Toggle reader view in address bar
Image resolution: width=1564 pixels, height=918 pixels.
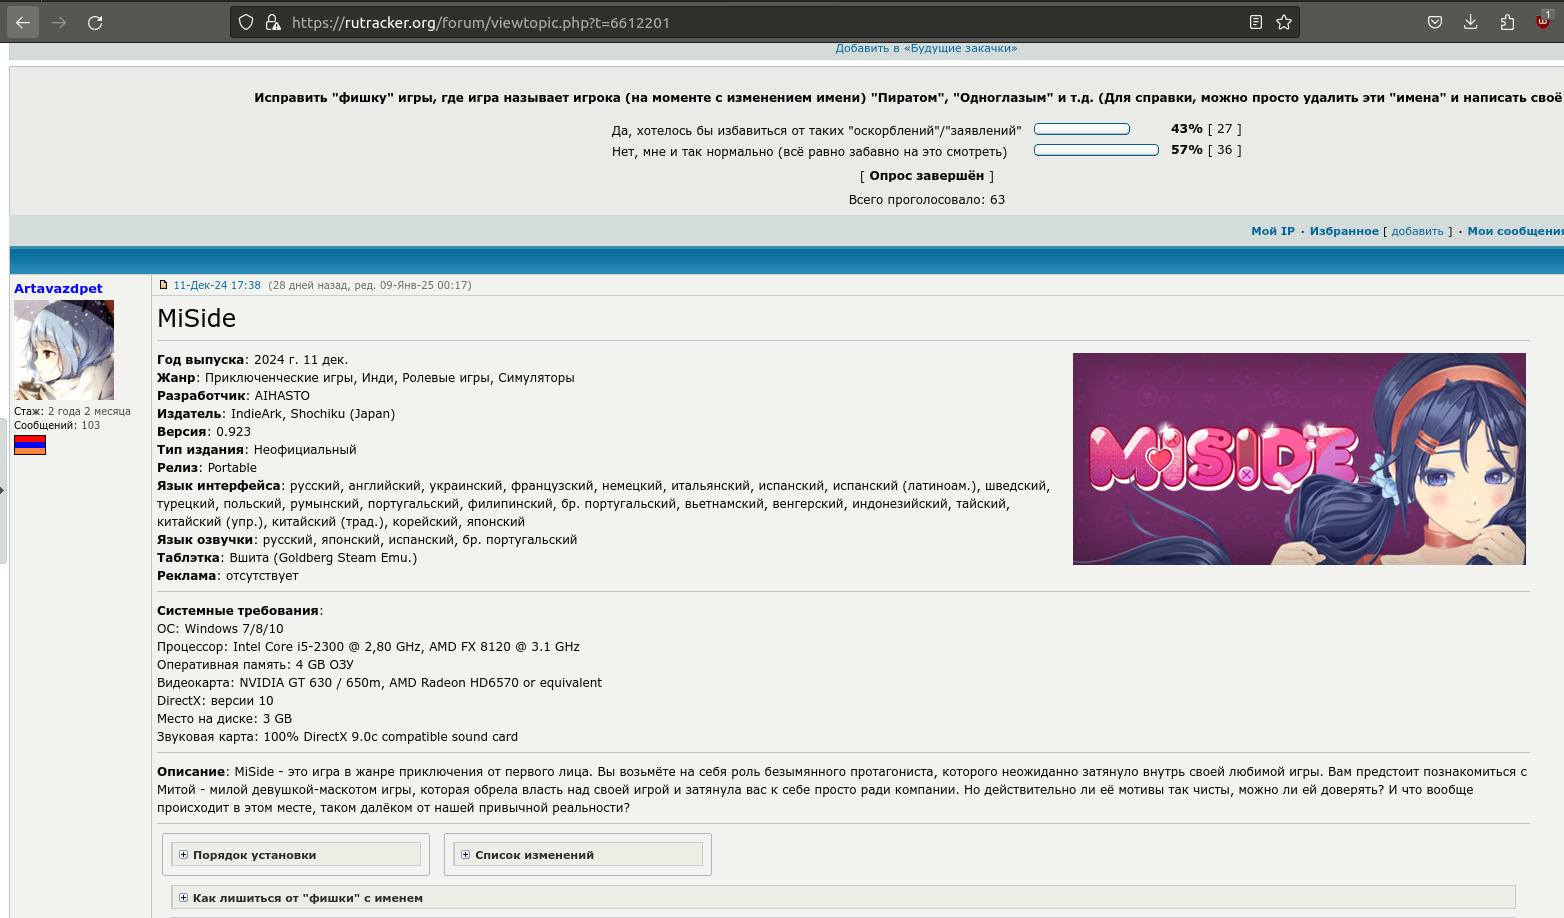pyautogui.click(x=1256, y=22)
